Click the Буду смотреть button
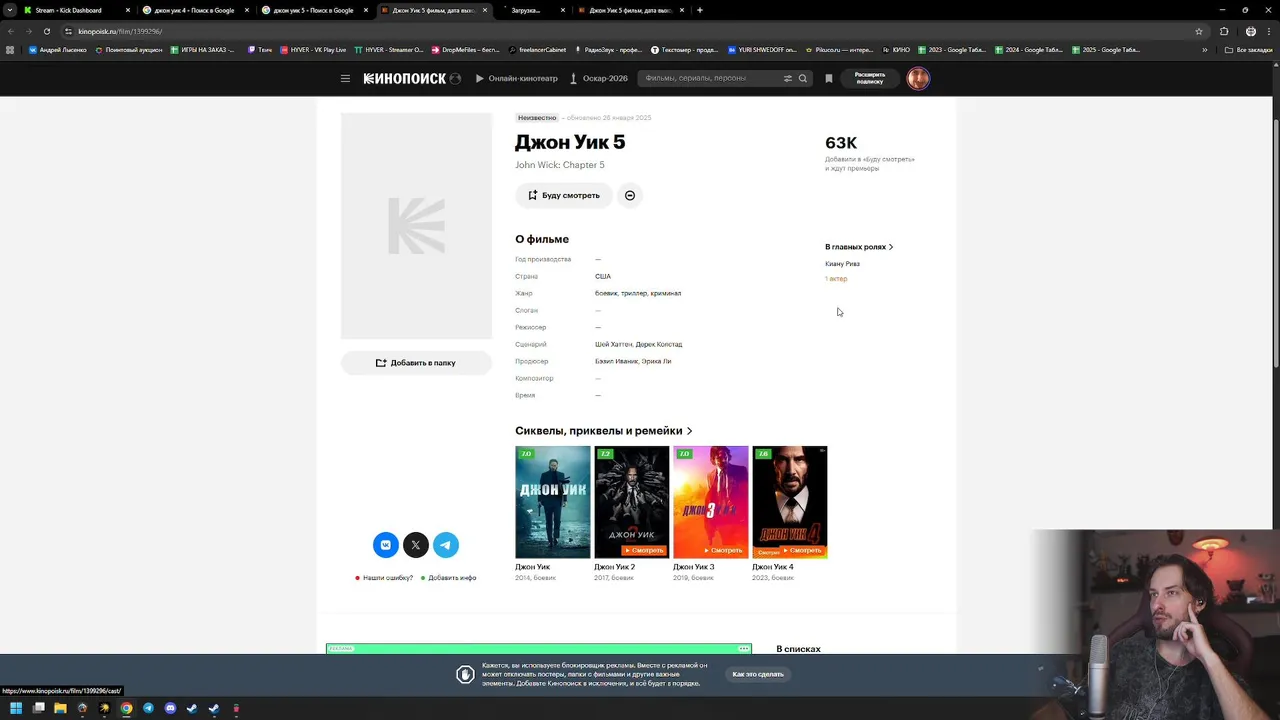This screenshot has width=1280, height=720. point(564,195)
